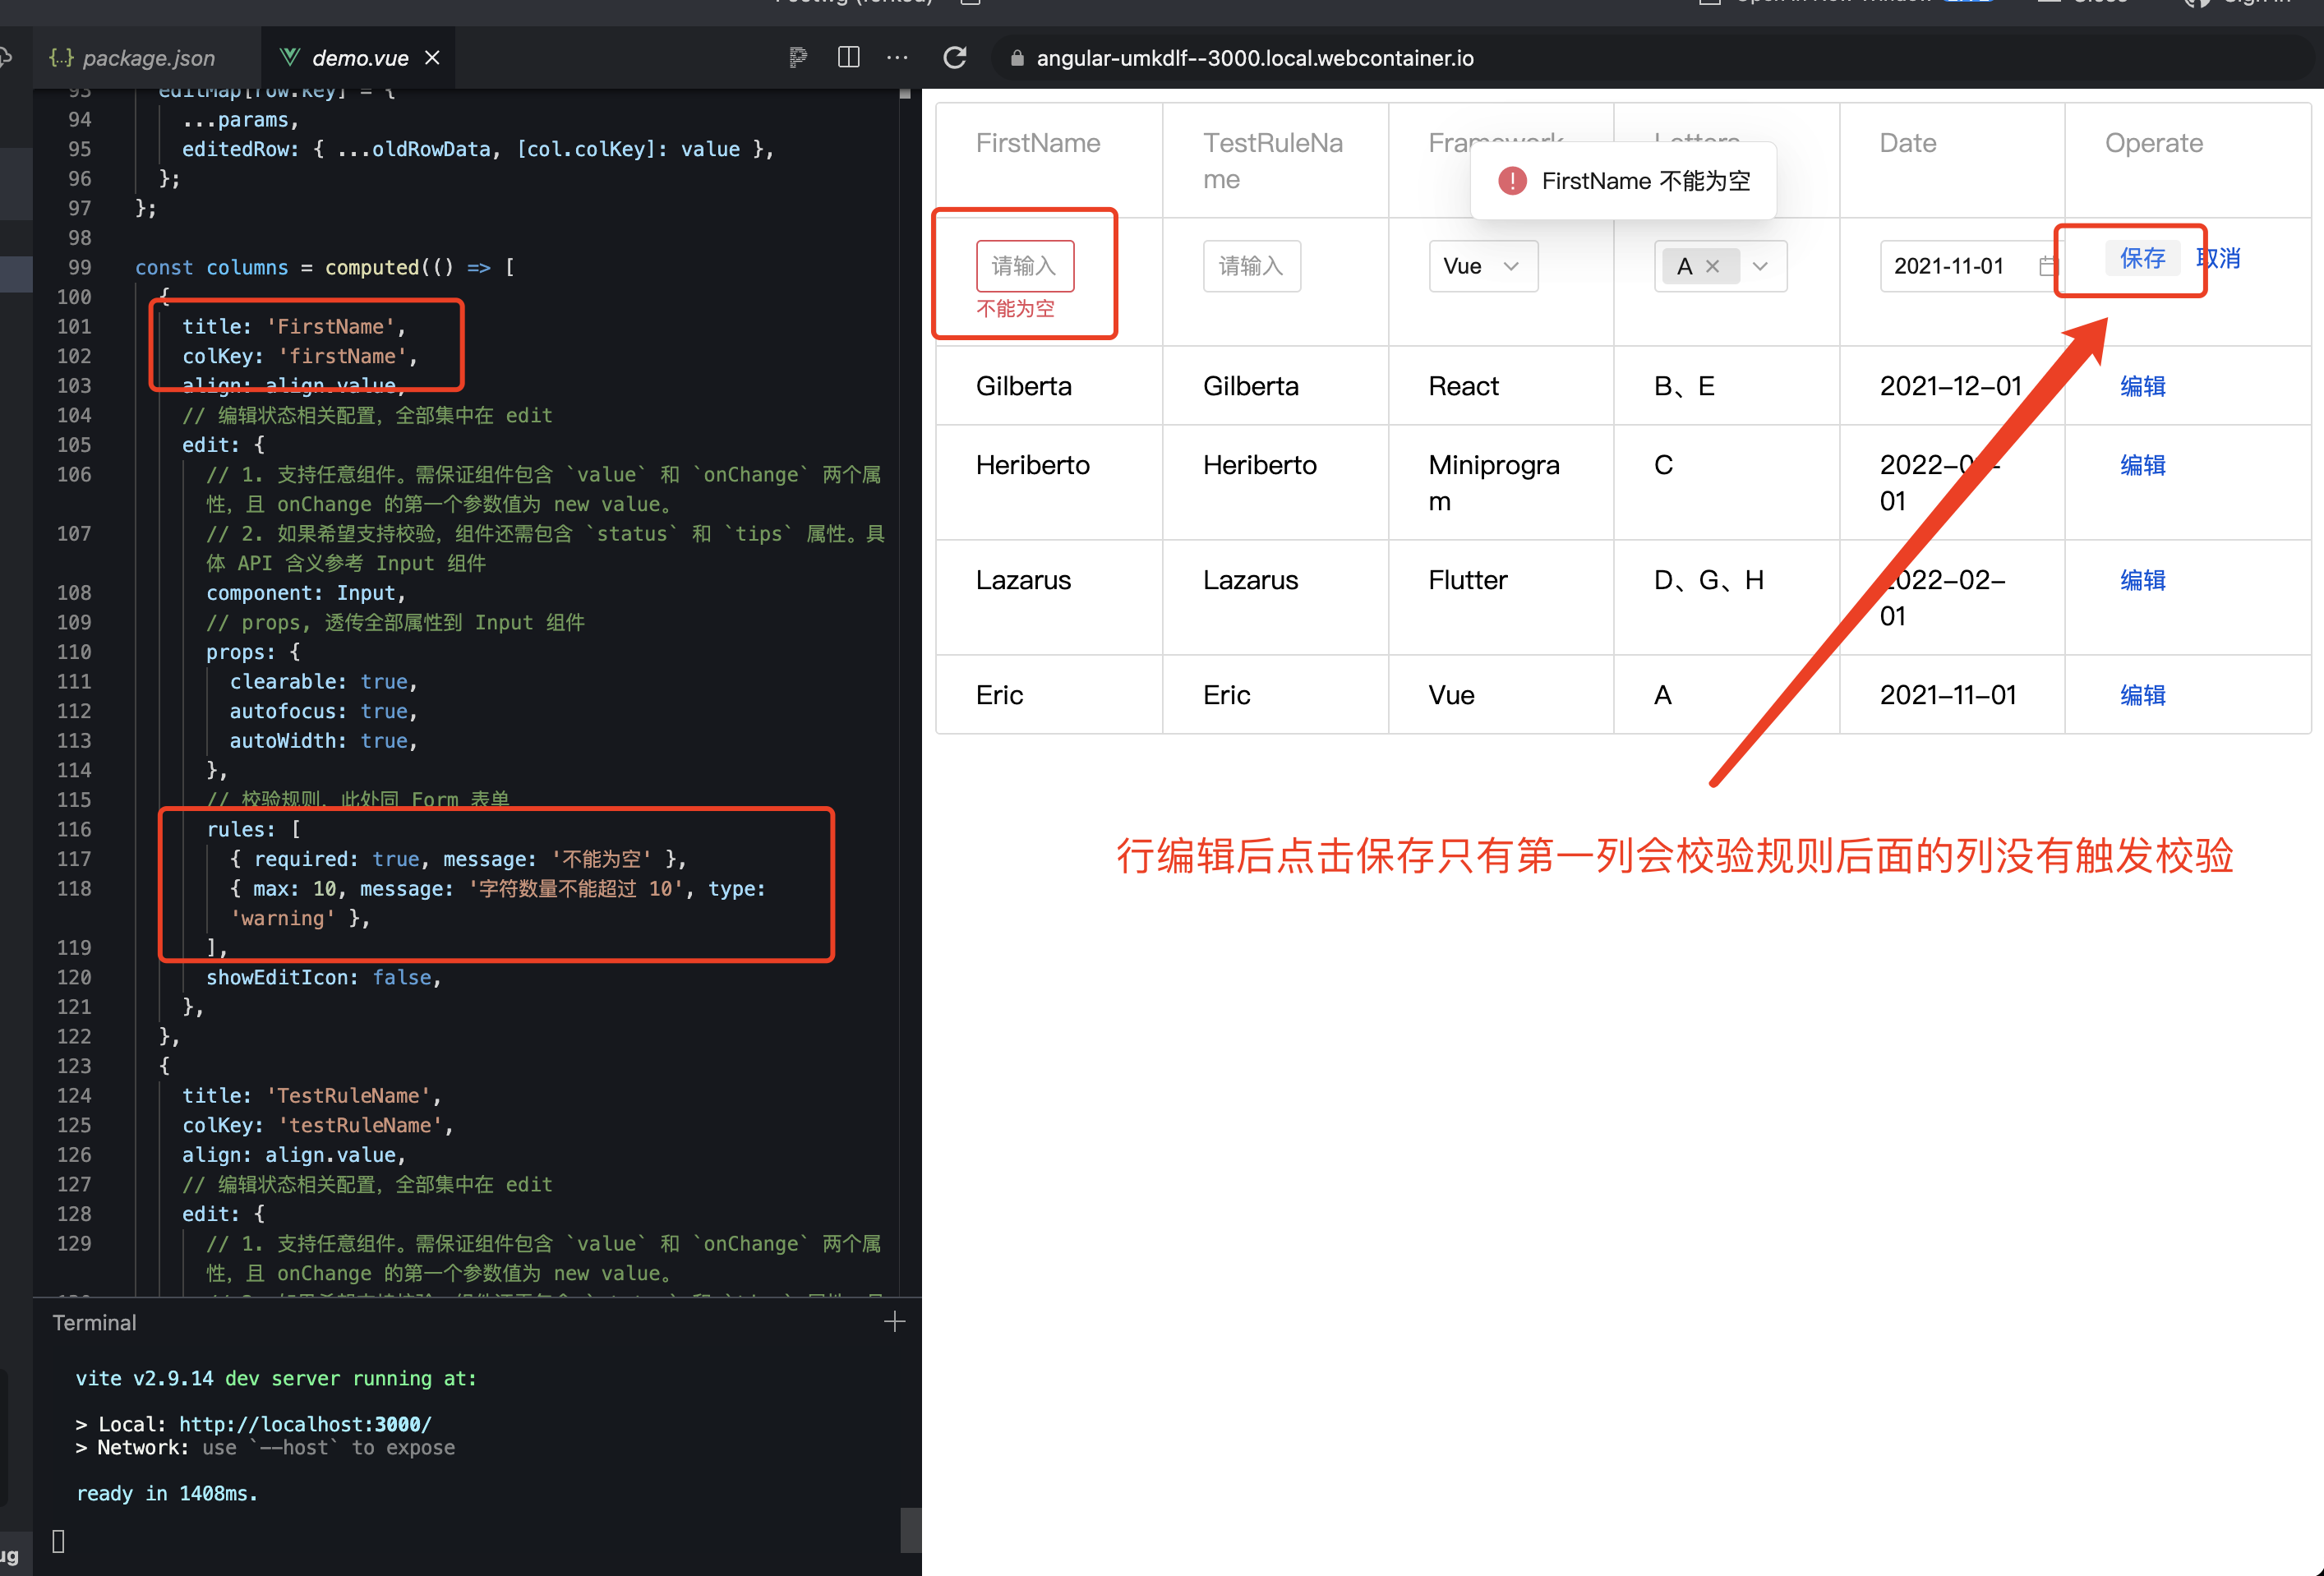Click the Vue logo on demo.vue tab
The height and width of the screenshot is (1576, 2324).
[x=289, y=57]
